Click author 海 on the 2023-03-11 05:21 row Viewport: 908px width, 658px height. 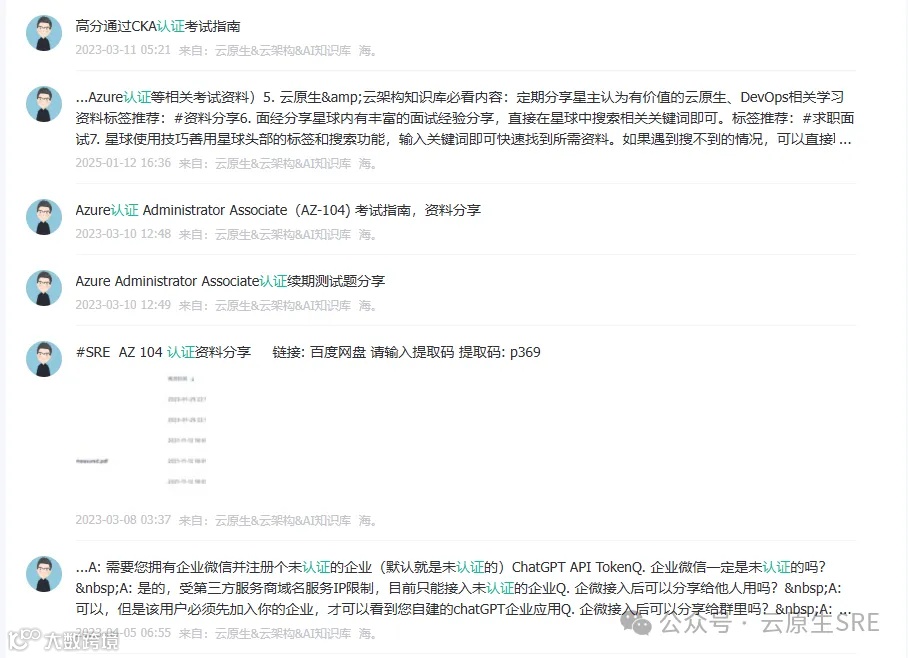367,50
